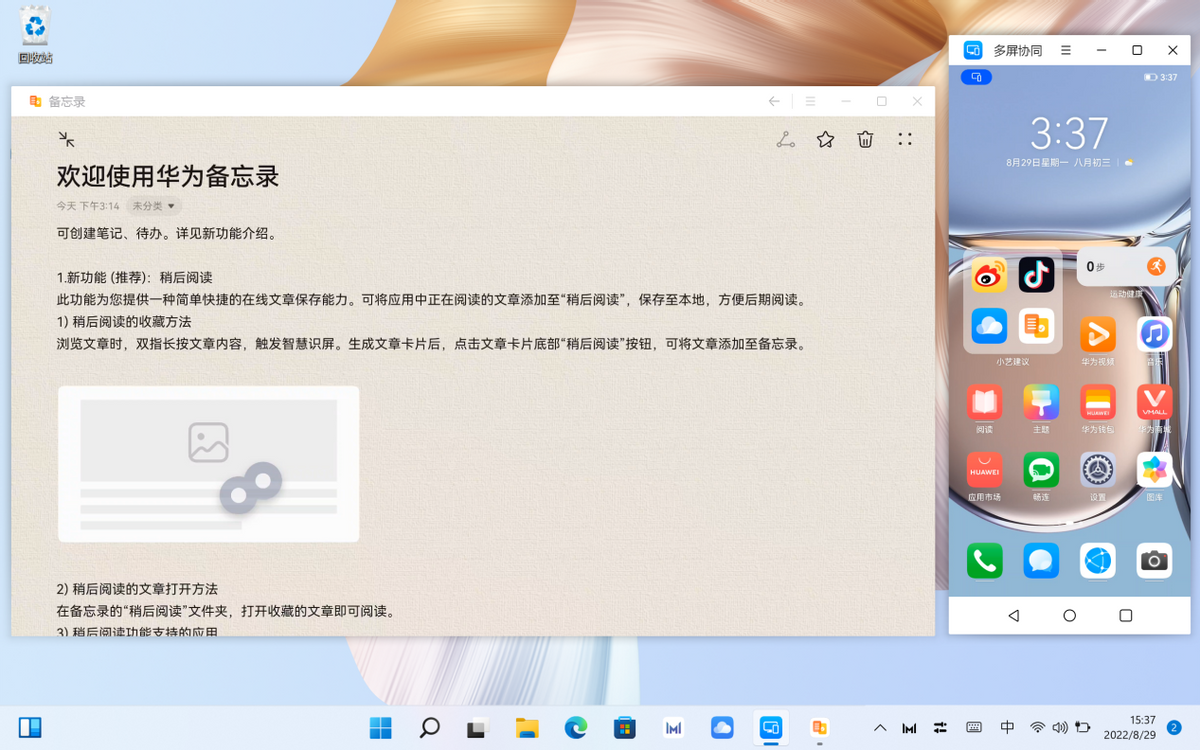Open Weibo app on the phone screen
The image size is (1200, 750).
point(989,274)
